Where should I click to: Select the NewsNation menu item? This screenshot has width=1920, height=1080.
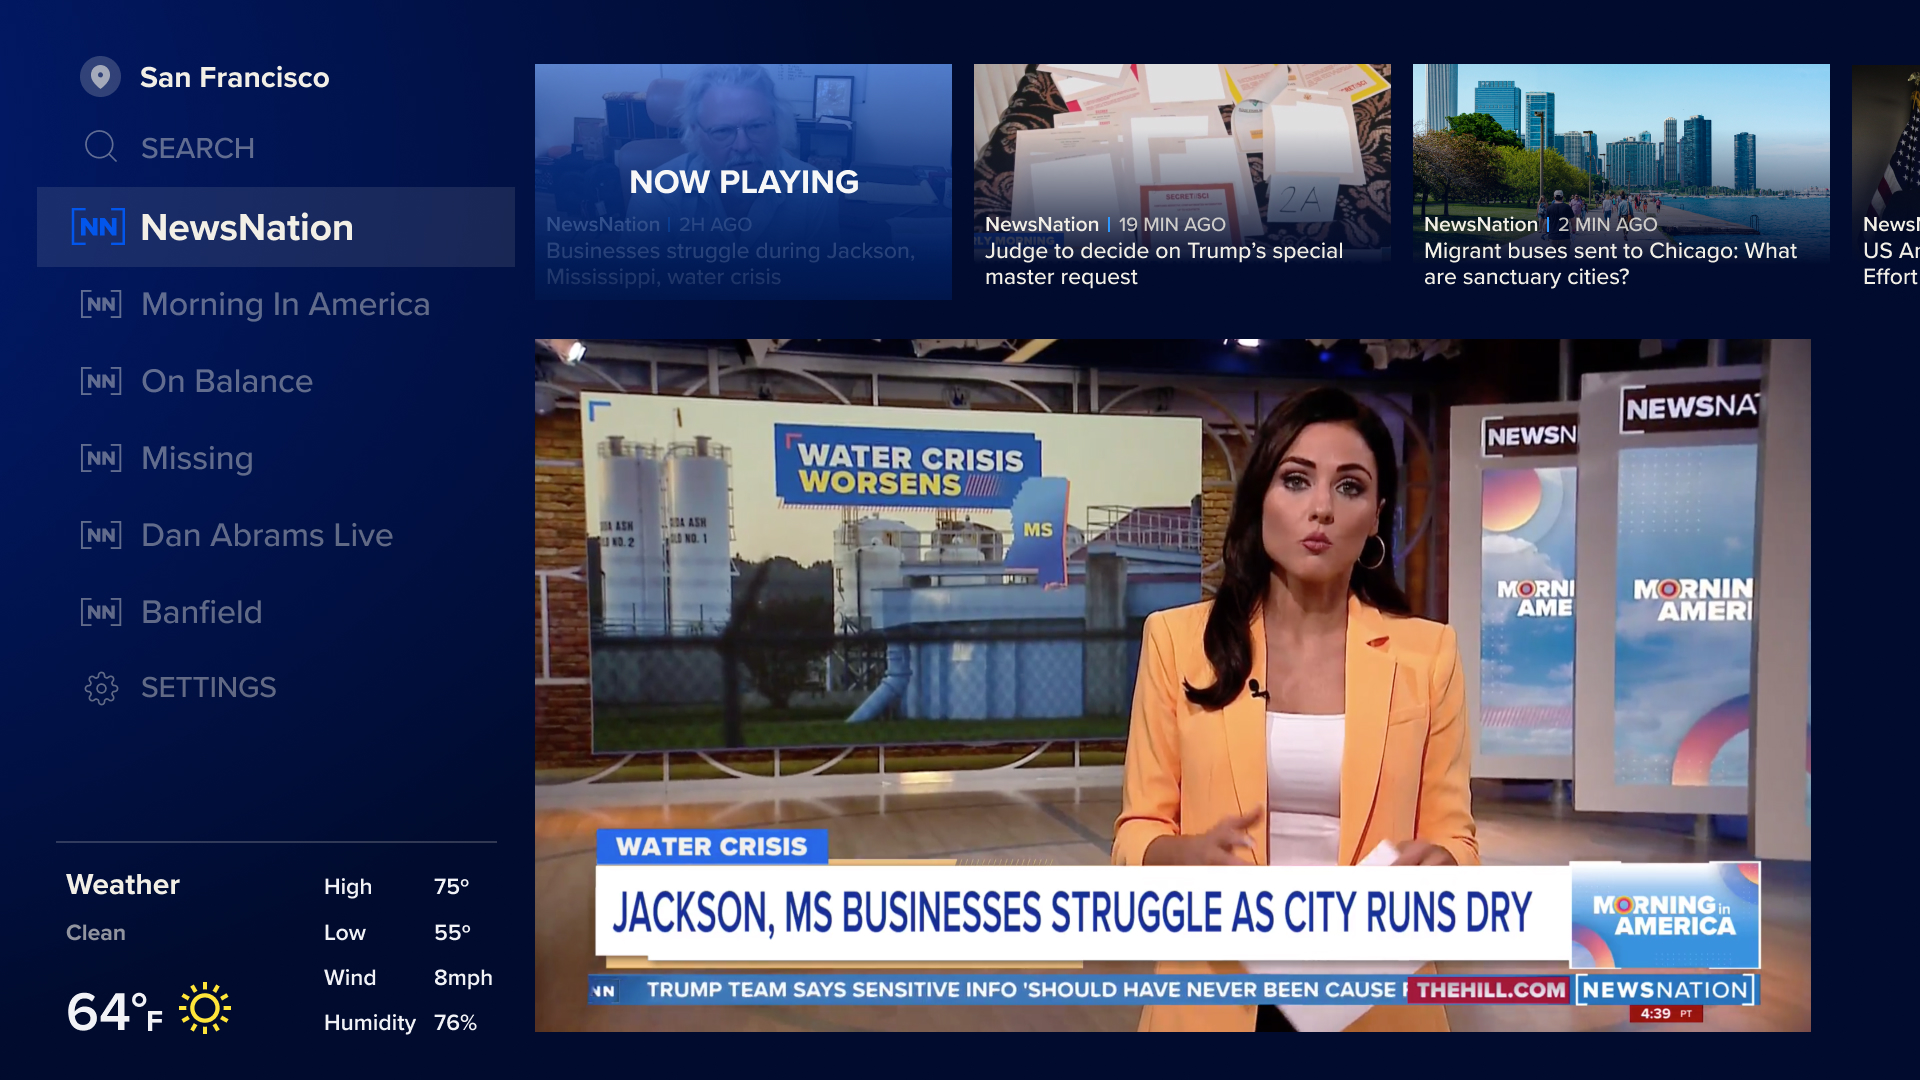pos(246,228)
